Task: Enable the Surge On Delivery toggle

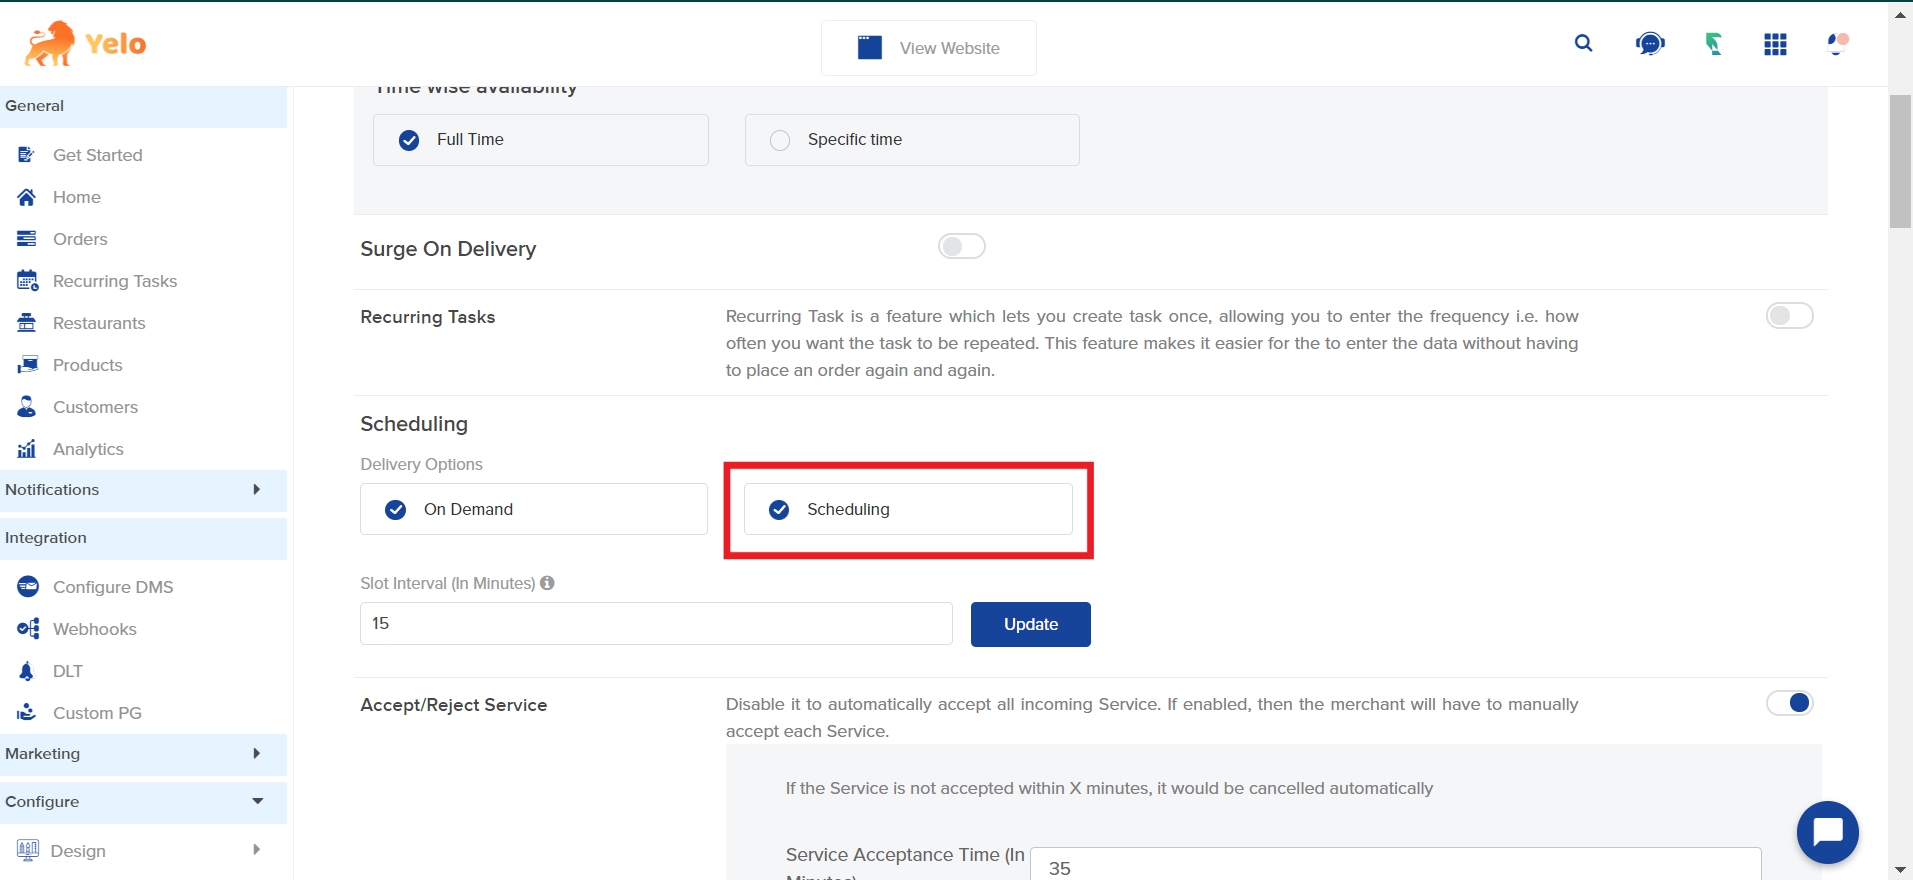Action: [x=961, y=247]
